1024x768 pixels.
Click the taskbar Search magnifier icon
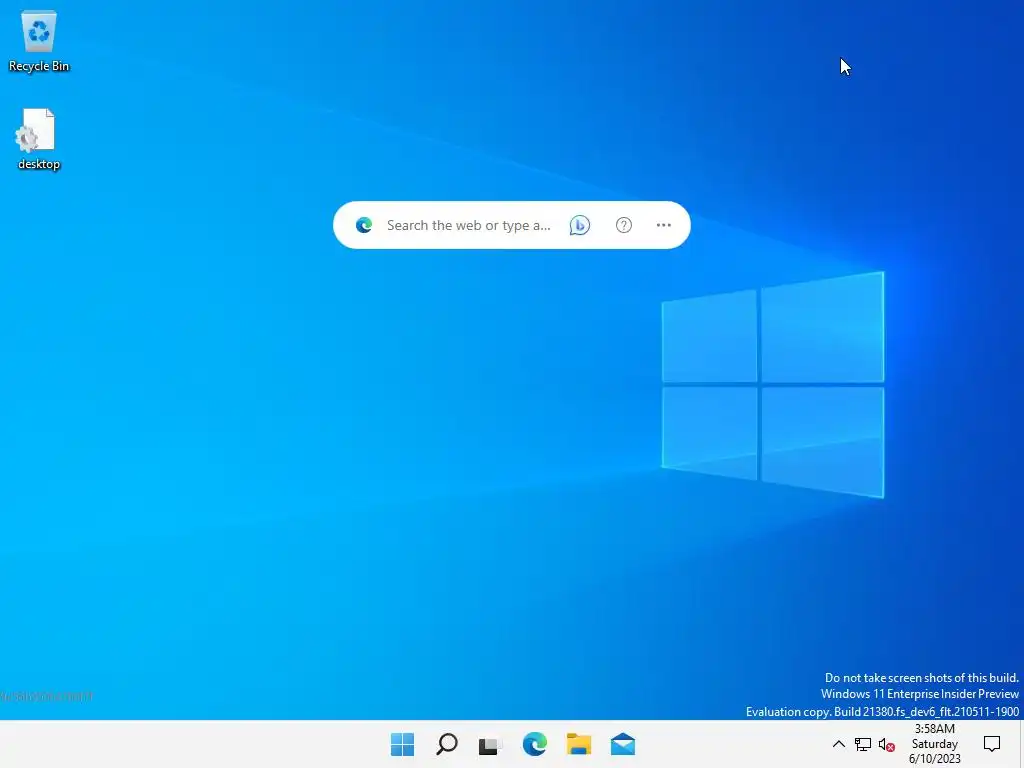447,744
